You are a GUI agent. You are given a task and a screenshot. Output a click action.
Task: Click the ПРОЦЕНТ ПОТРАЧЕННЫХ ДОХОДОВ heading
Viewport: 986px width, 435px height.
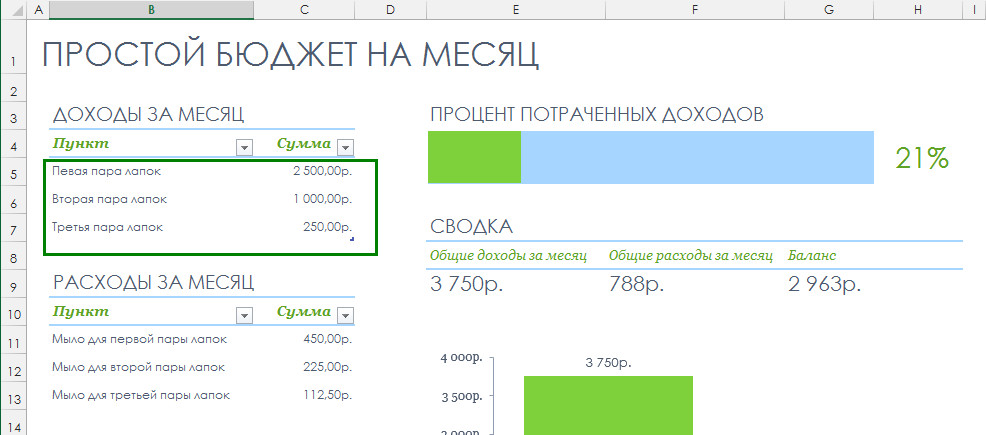(x=597, y=114)
